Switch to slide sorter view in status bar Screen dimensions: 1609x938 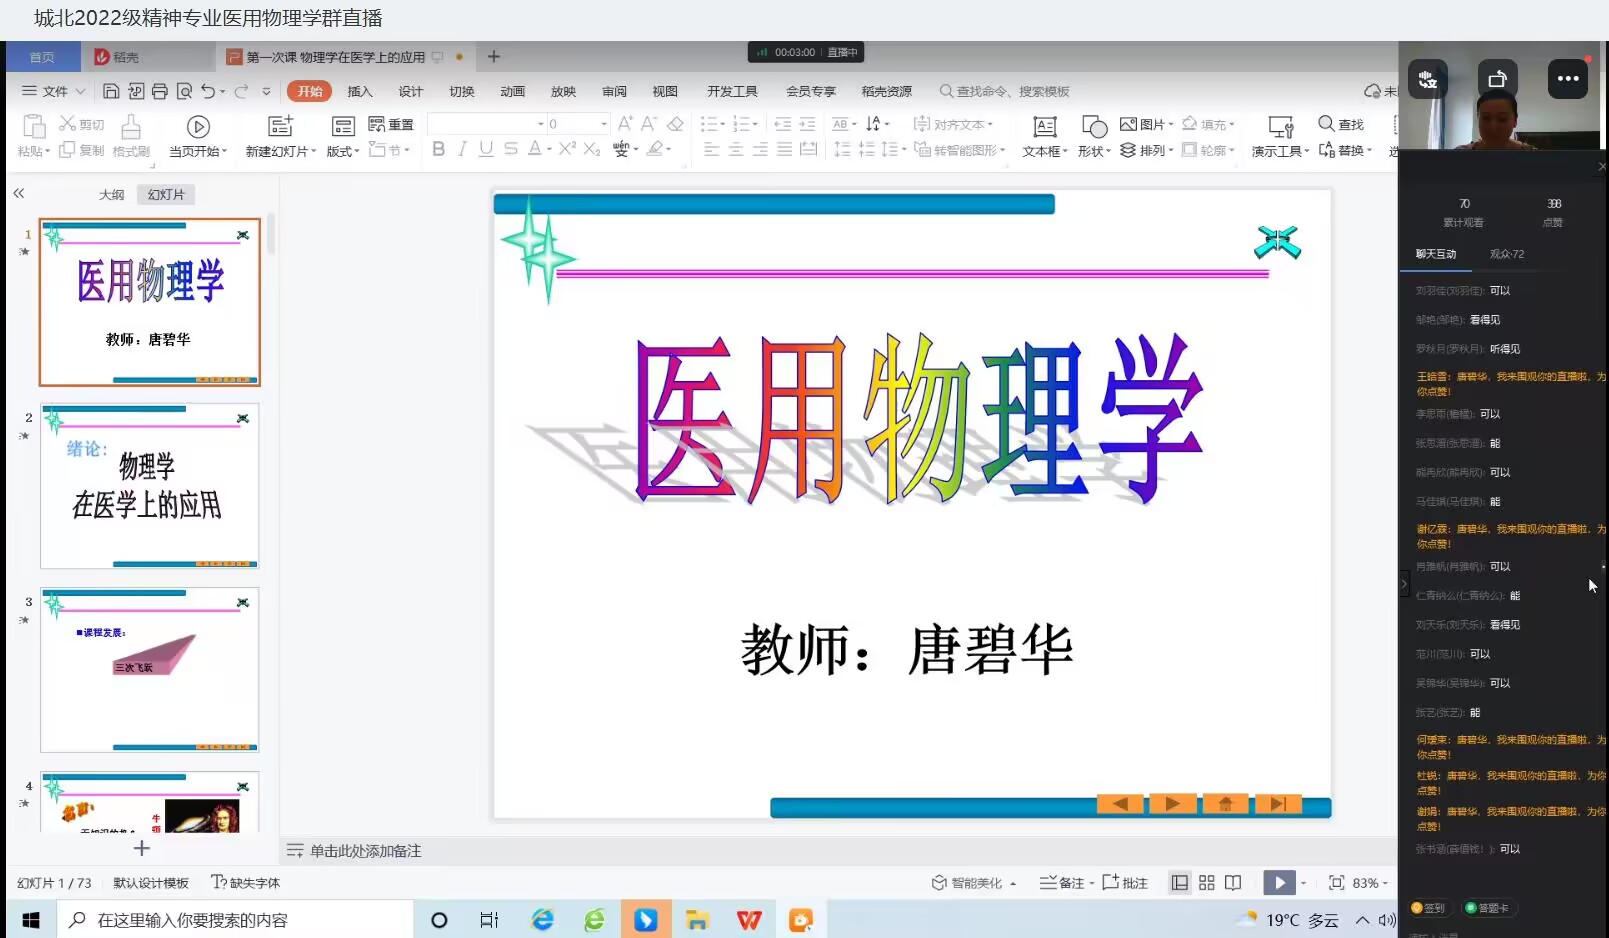(x=1207, y=883)
